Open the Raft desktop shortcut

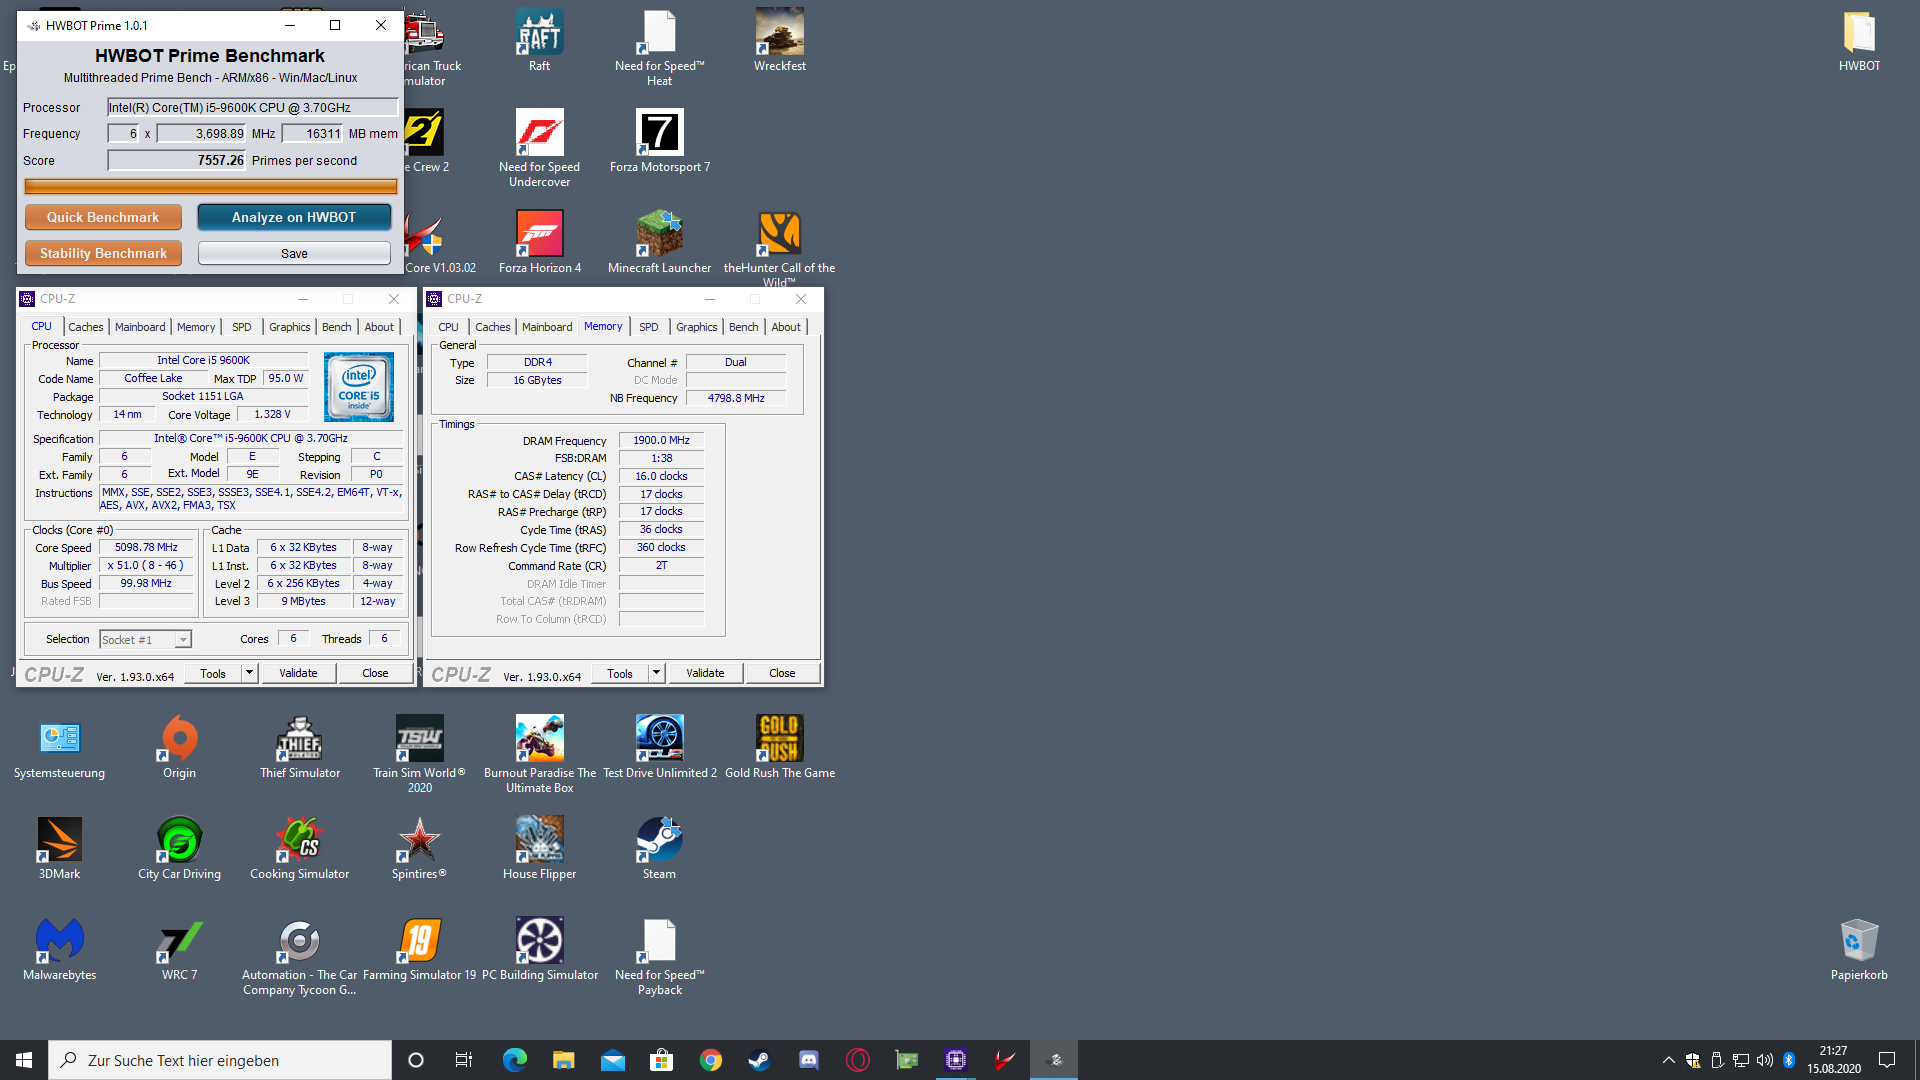point(539,40)
